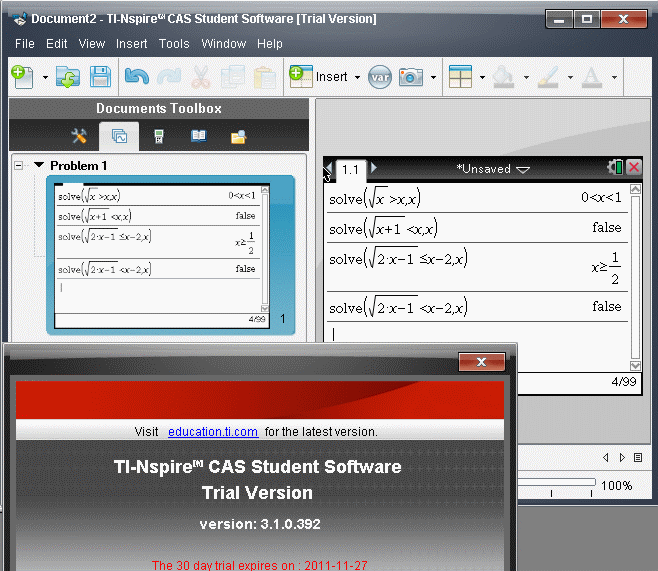Click the line color brush icon

tap(548, 77)
